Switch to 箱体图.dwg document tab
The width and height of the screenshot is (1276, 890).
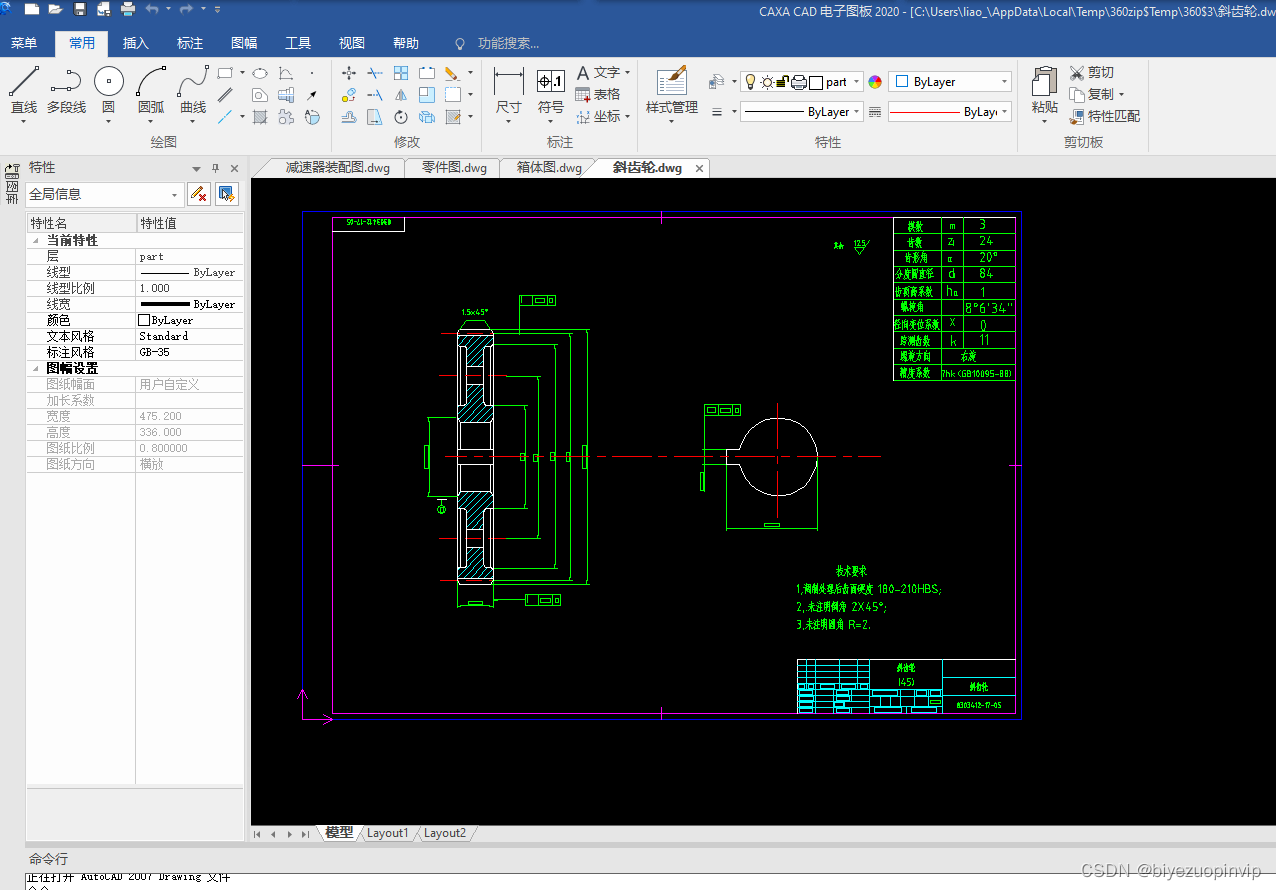tap(549, 168)
